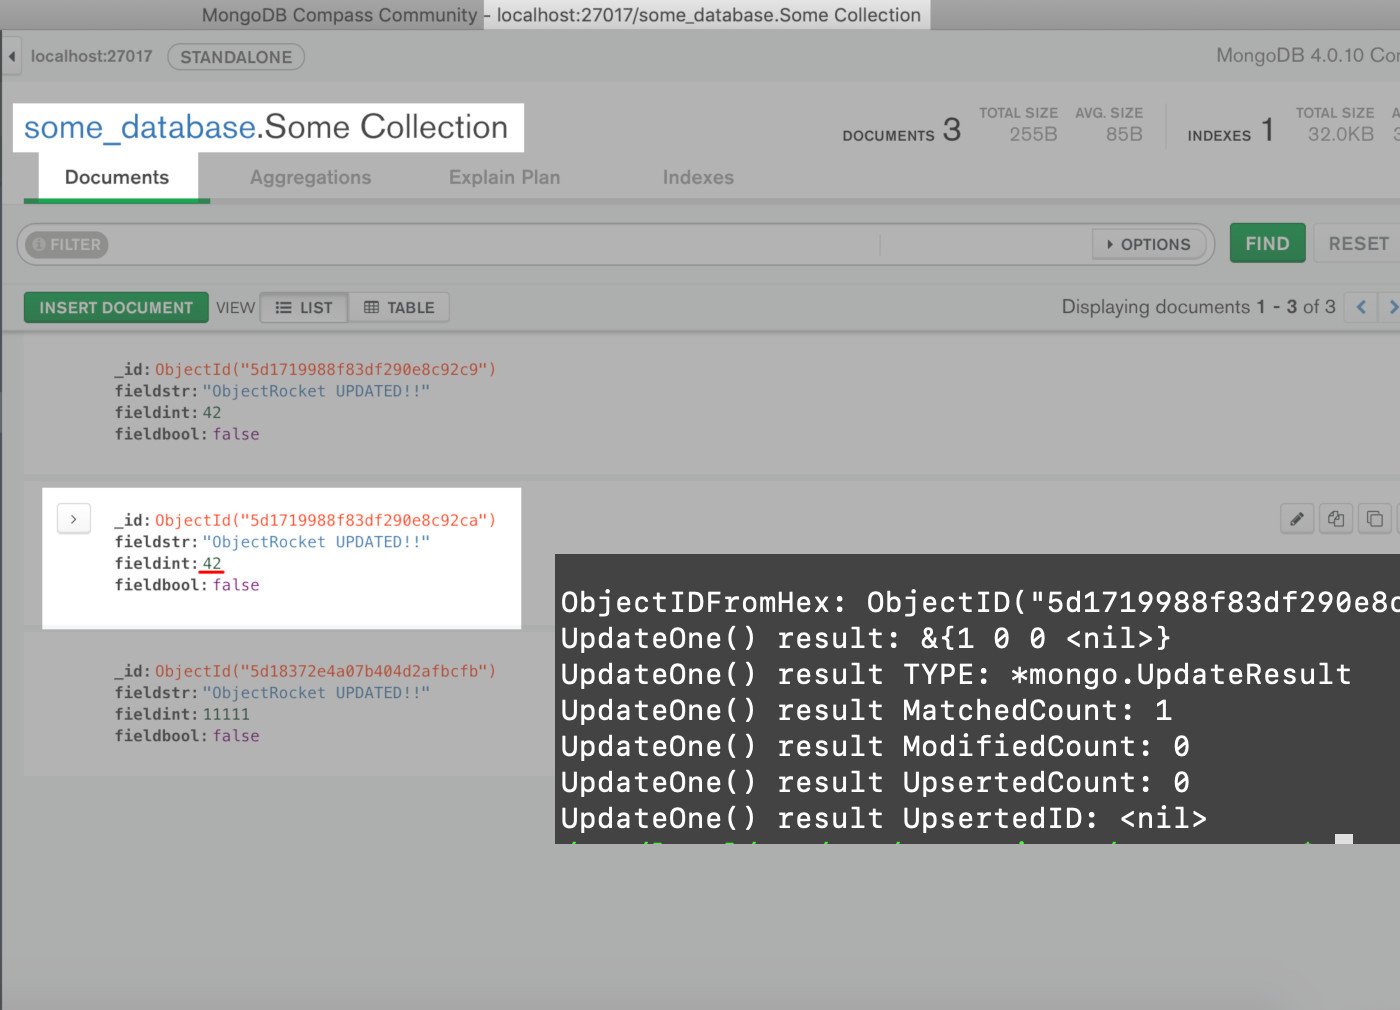
Task: Open the STANDALONE connection badge
Action: pos(236,57)
